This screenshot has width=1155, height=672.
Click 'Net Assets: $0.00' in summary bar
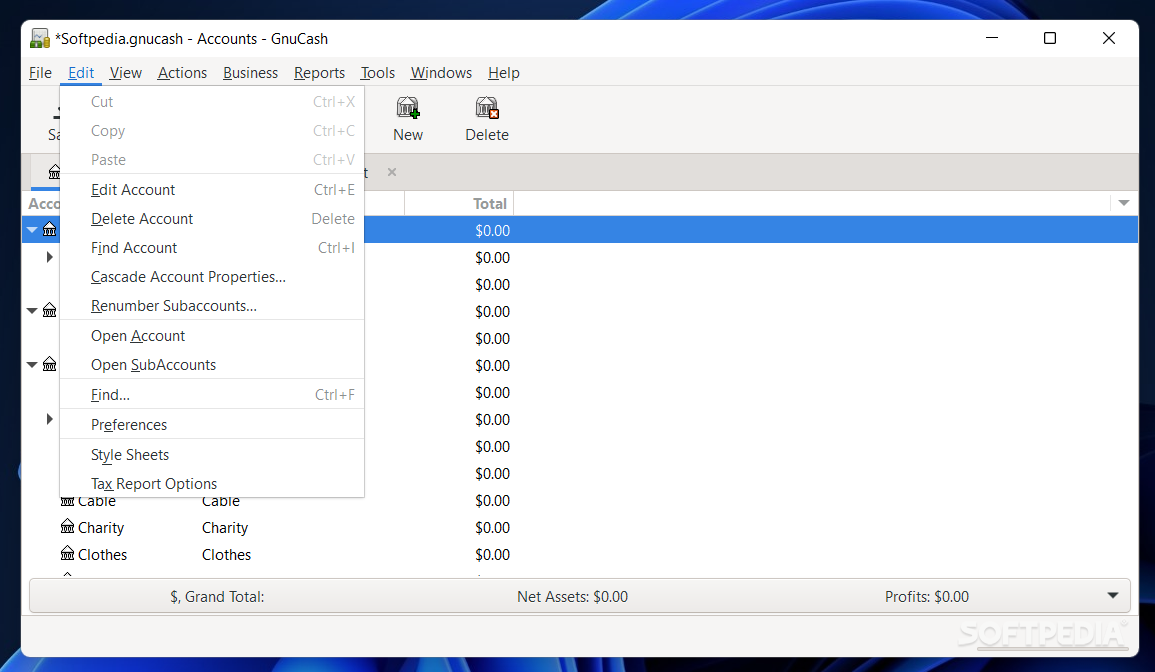[572, 596]
